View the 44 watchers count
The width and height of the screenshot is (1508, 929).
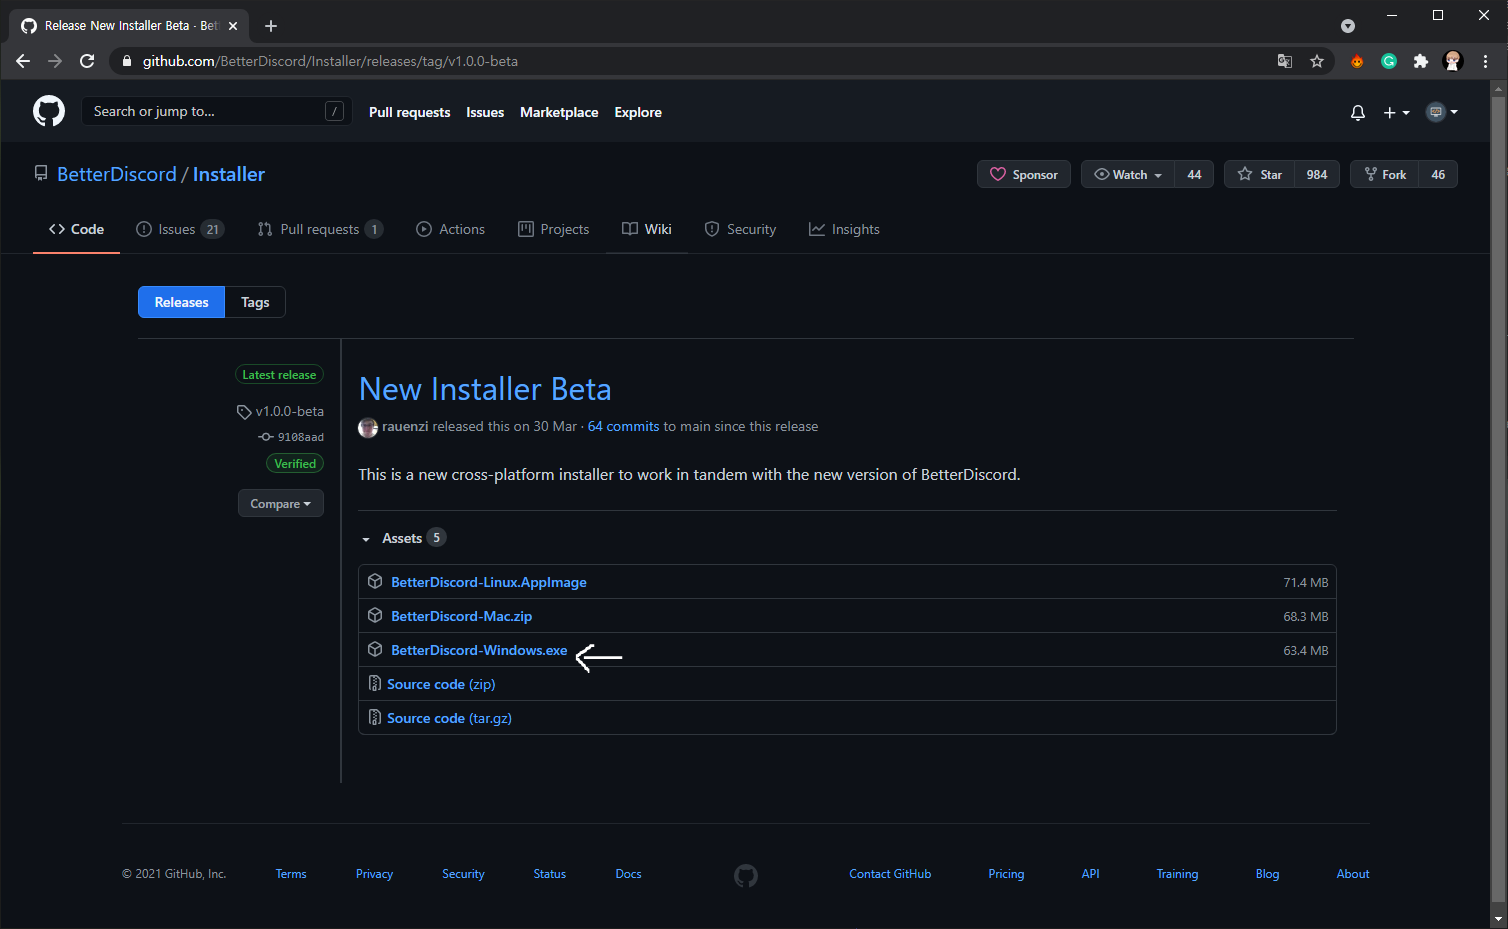1194,174
